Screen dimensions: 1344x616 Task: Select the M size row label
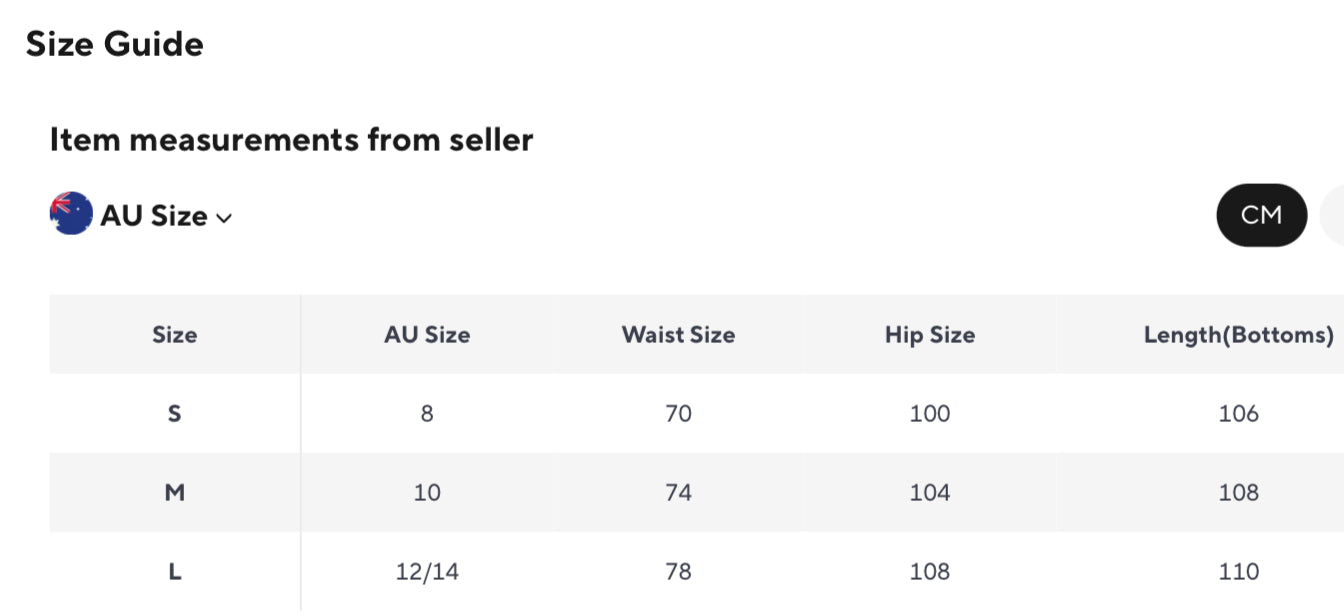click(x=174, y=492)
